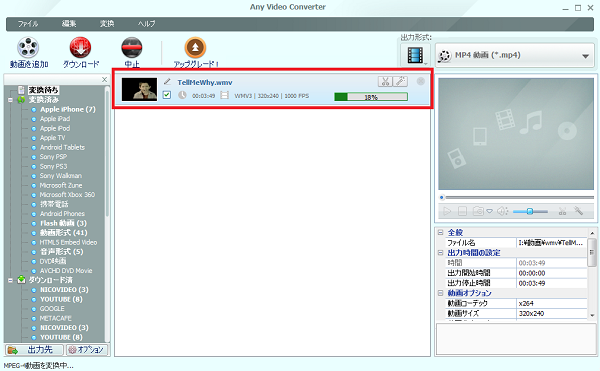Select Apple iPhone (7) in the tree
The height and width of the screenshot is (371, 600).
pyautogui.click(x=68, y=109)
